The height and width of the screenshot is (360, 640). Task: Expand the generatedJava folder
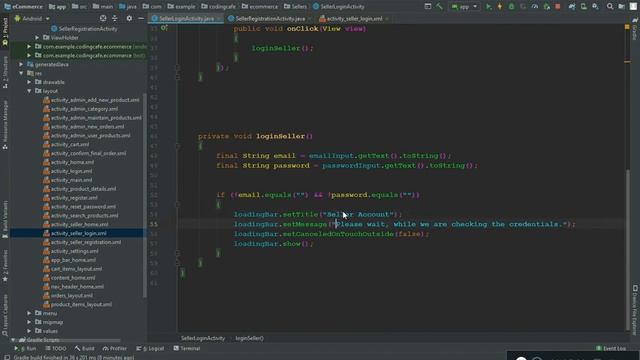click(x=21, y=64)
